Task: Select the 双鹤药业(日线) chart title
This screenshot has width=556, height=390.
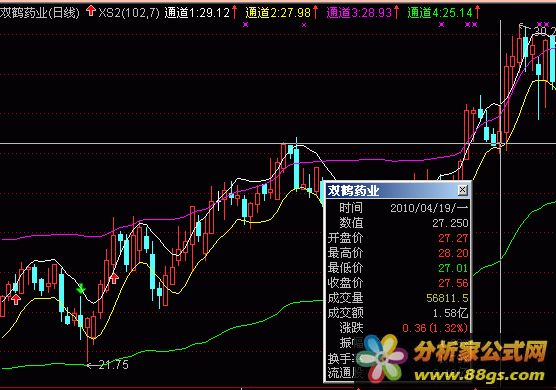Action: 40,13
